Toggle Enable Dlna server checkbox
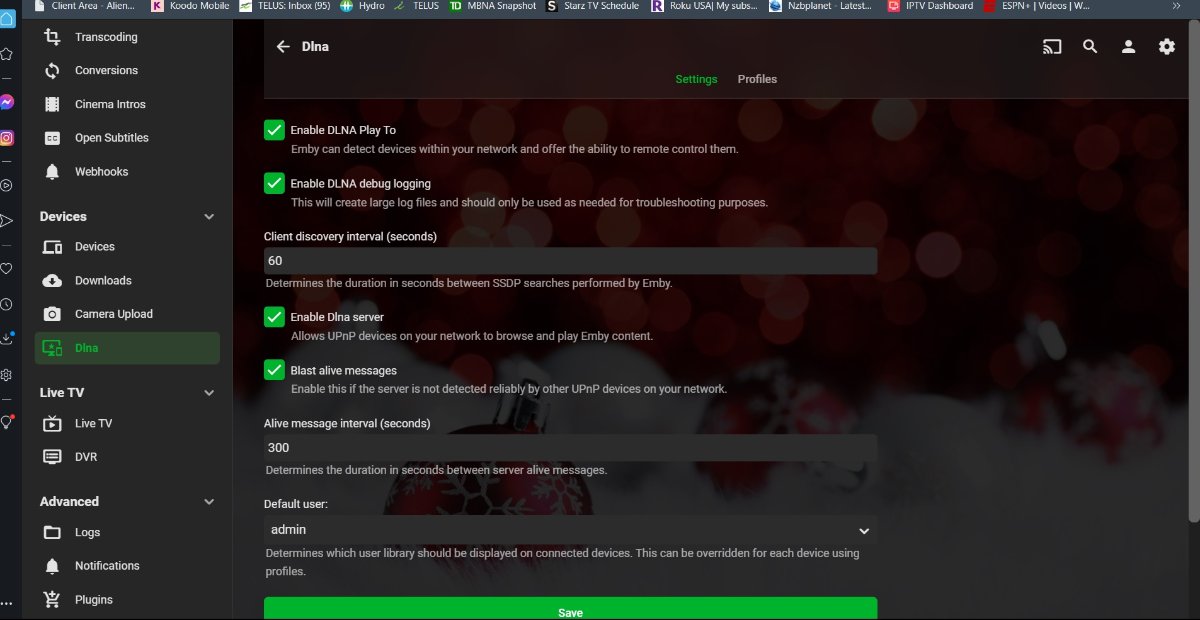Screen dimensions: 1200x620 (274, 317)
